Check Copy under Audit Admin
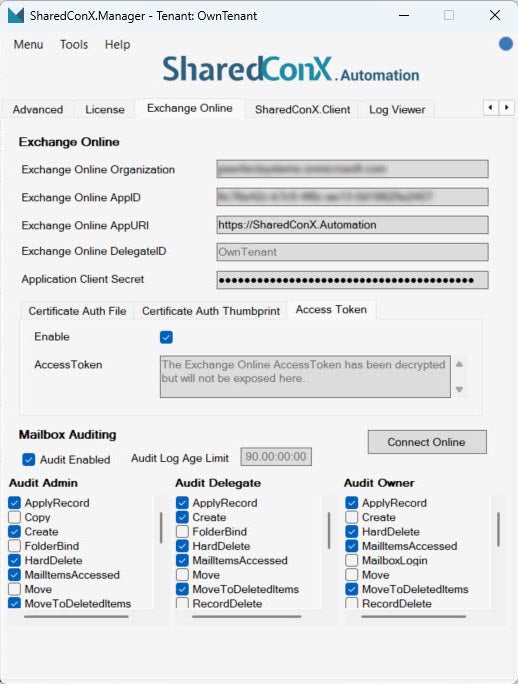The width and height of the screenshot is (518, 684). click(14, 517)
